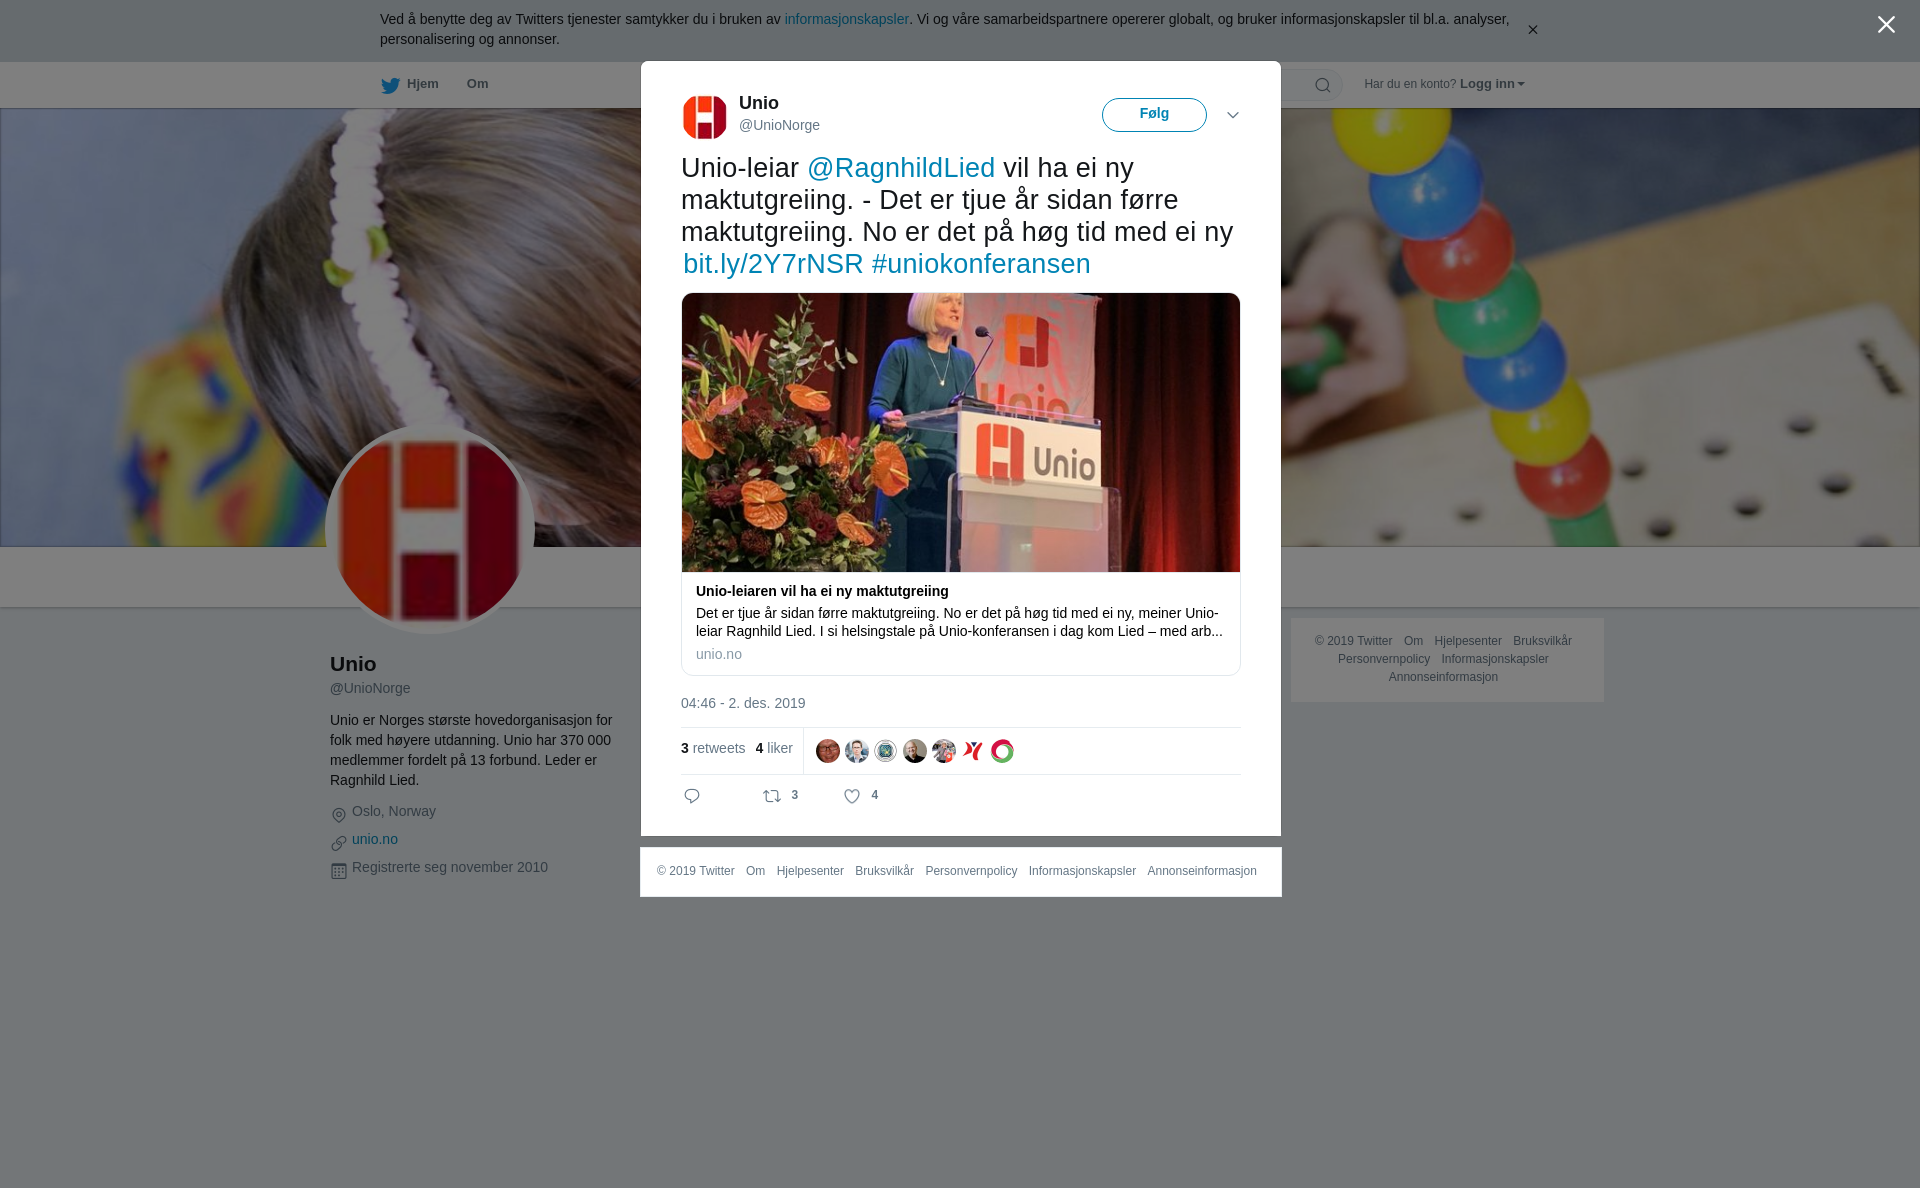Like the tweet with the heart icon
The image size is (1920, 1188).
pyautogui.click(x=852, y=796)
